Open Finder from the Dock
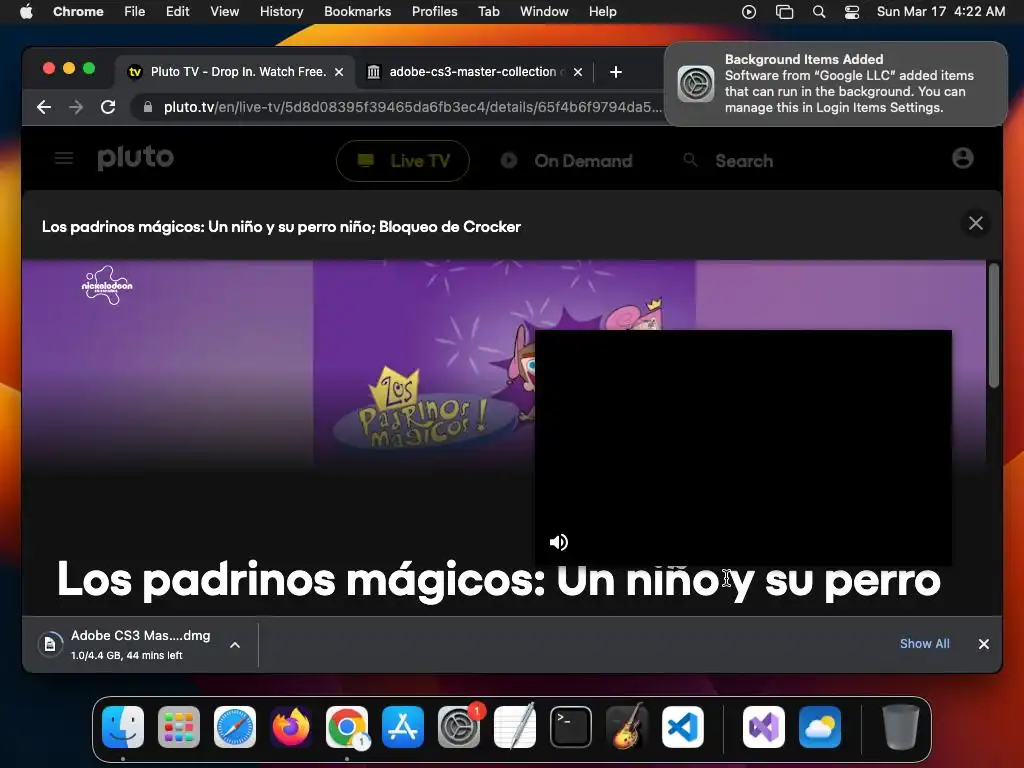1024x768 pixels. point(123,727)
